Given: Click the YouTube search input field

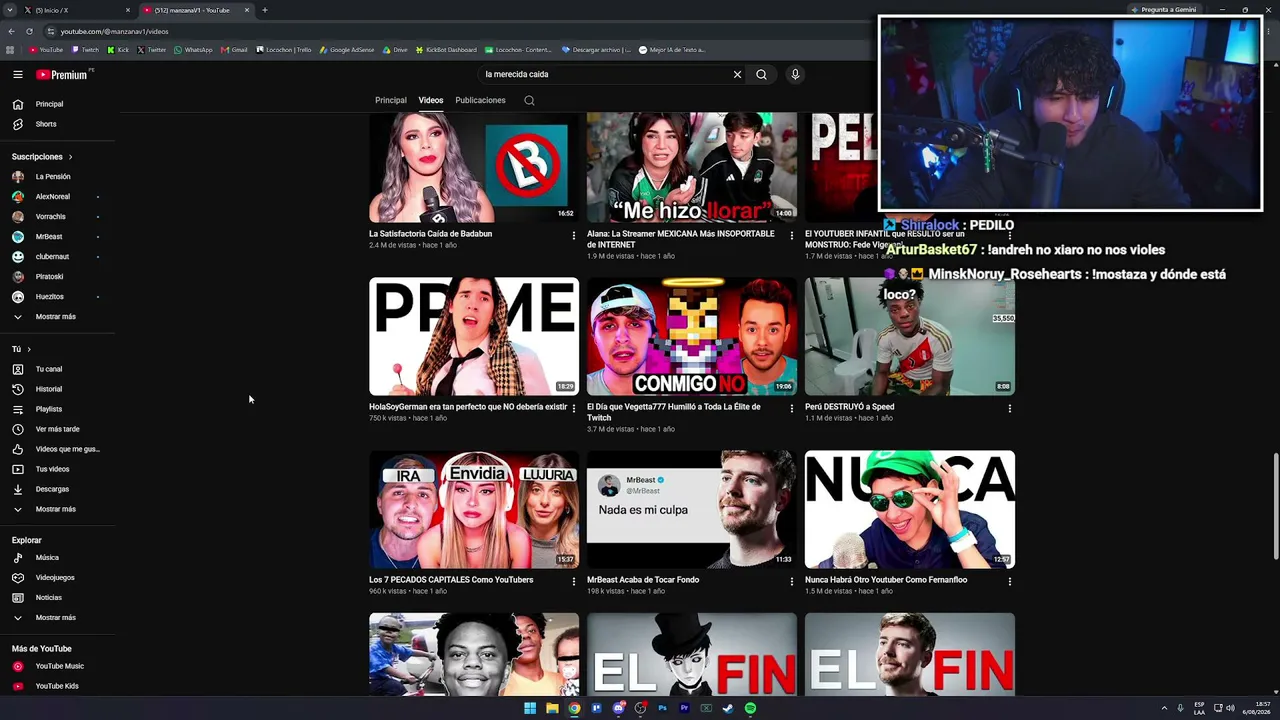Looking at the screenshot, I should (x=603, y=74).
